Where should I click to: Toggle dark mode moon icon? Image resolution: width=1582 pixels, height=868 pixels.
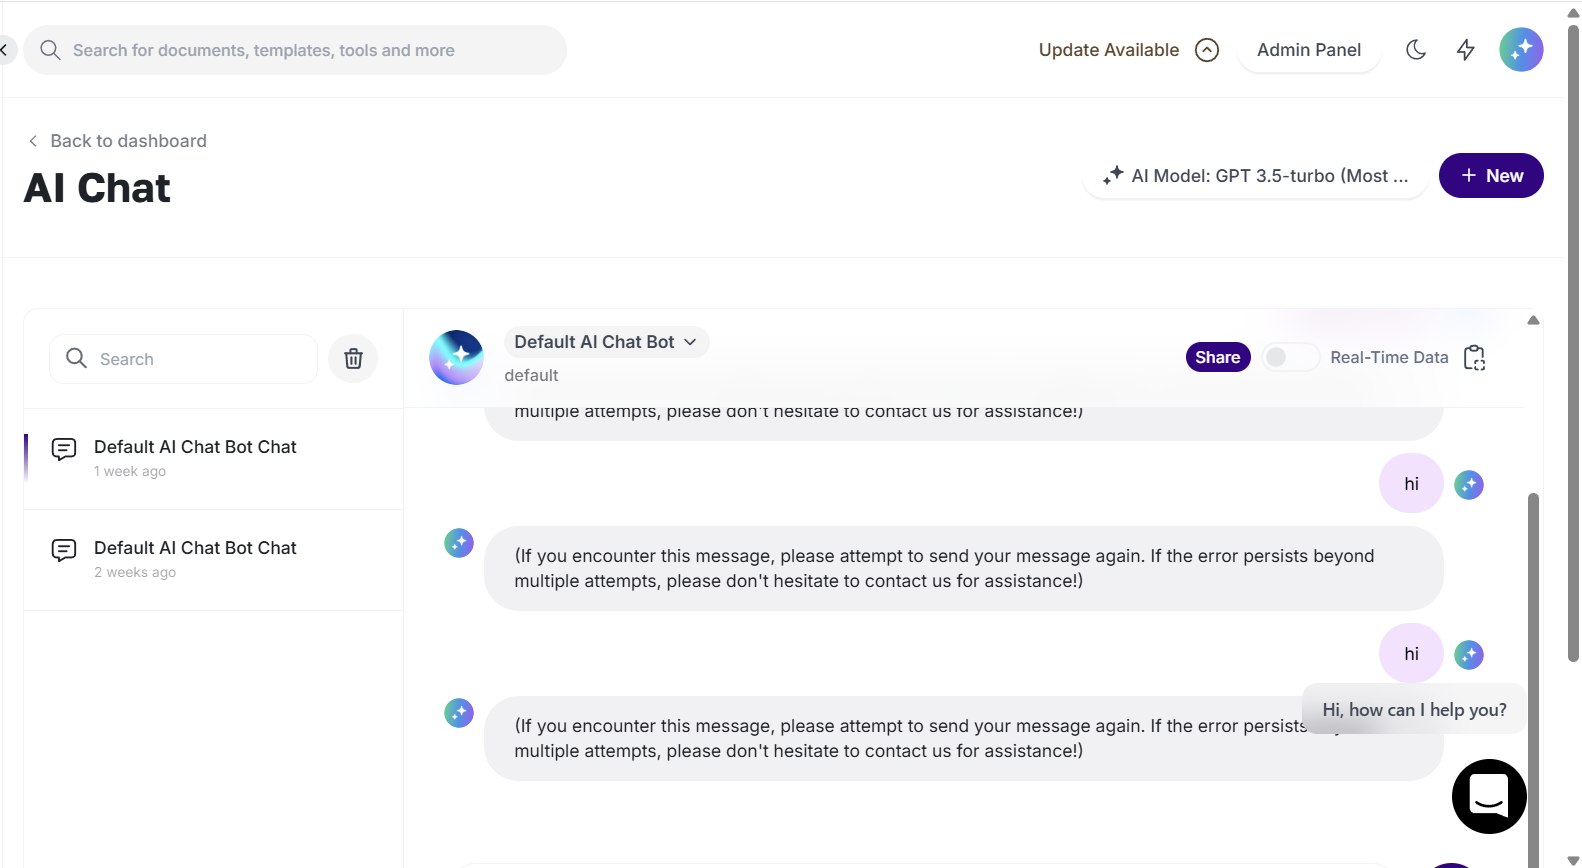point(1415,50)
